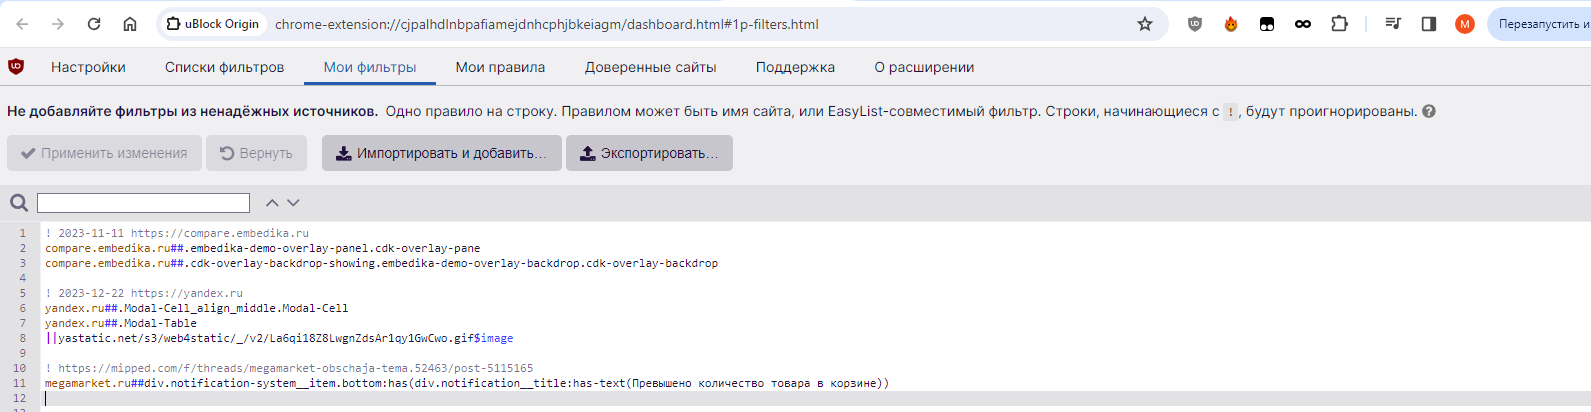Open the media control icon
This screenshot has height=412, width=1591.
point(1393,24)
